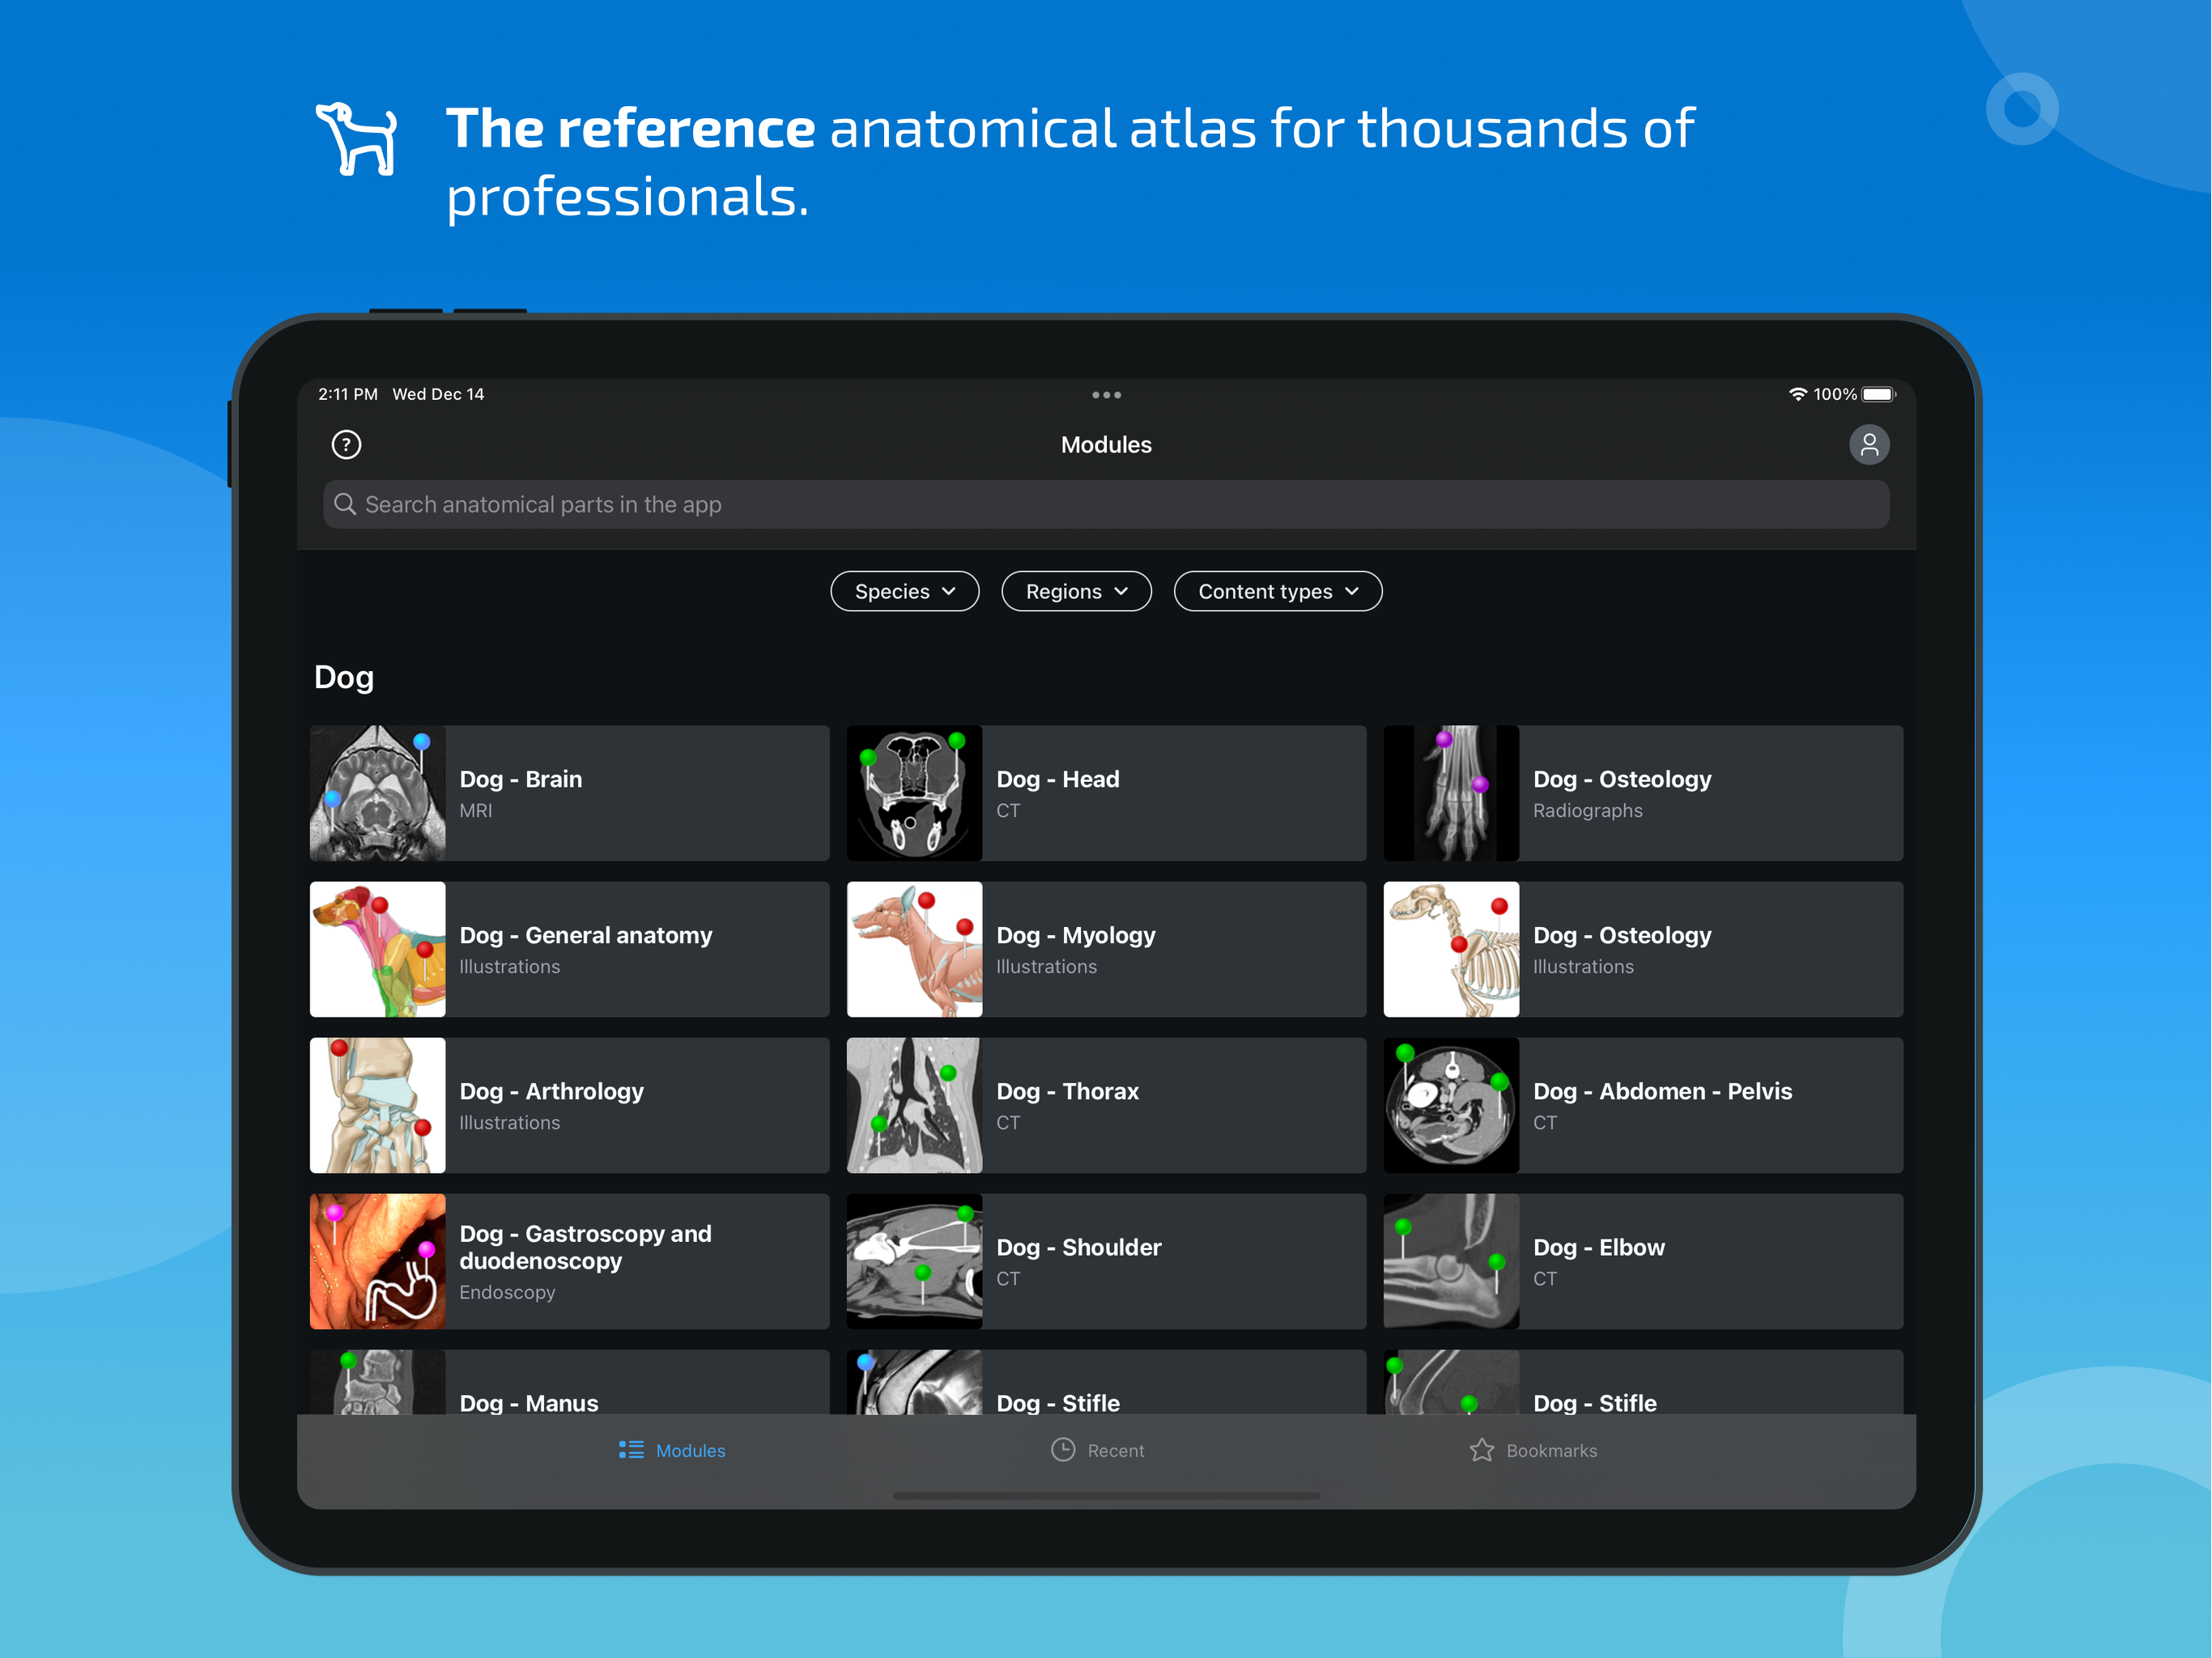The height and width of the screenshot is (1658, 2212).
Task: Select the Dog - Myology illustration thumbnail
Action: pos(914,949)
